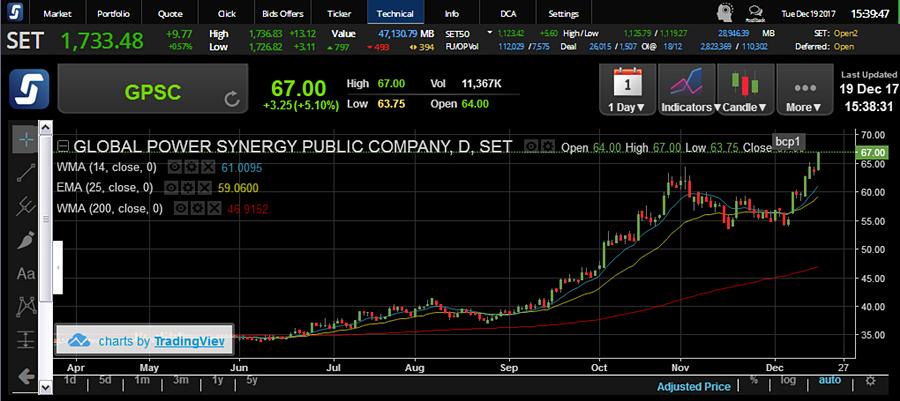Click the back arrow in drawing toolbar

[25, 377]
